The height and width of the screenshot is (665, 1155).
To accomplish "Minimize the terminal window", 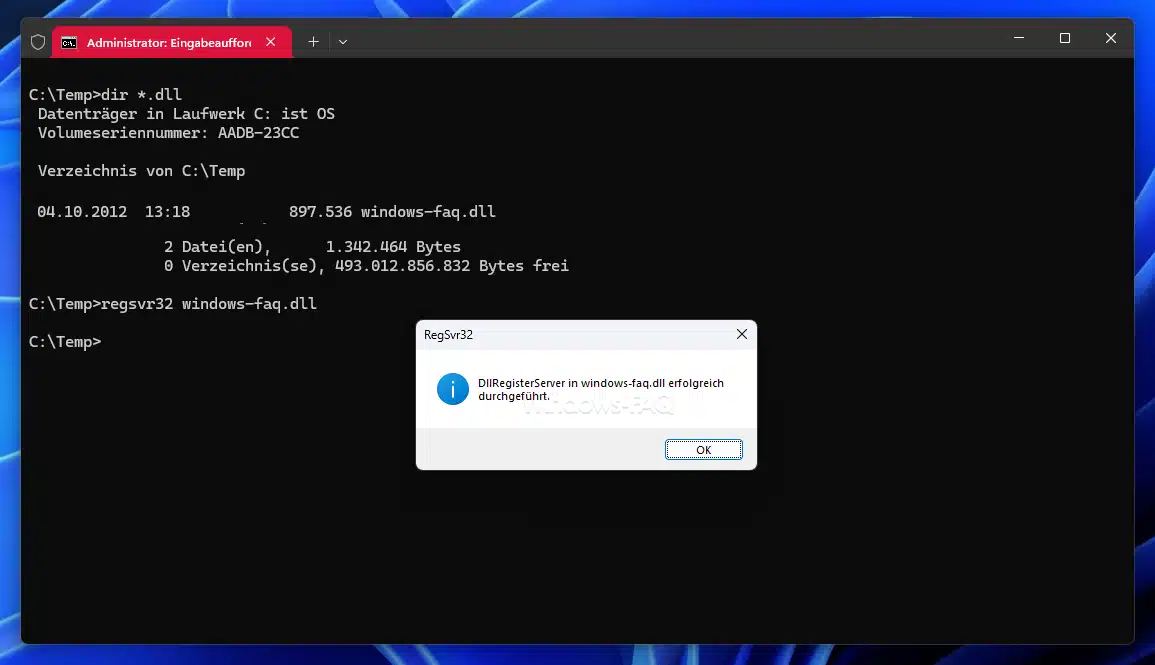I will coord(1019,38).
